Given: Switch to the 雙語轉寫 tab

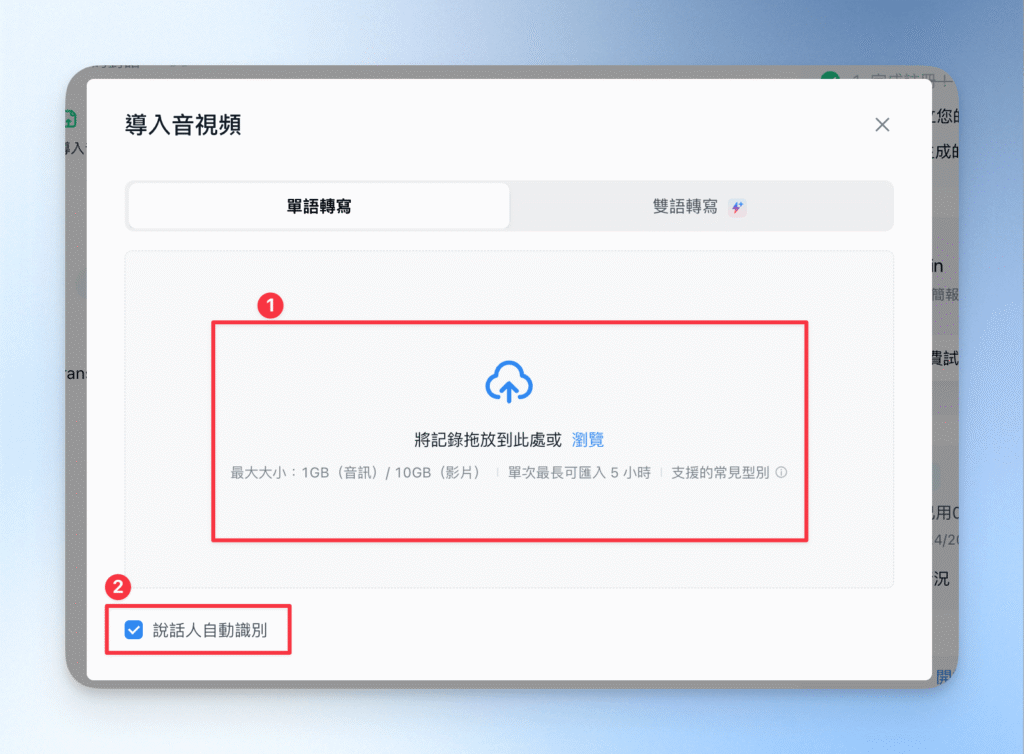Looking at the screenshot, I should click(x=700, y=206).
